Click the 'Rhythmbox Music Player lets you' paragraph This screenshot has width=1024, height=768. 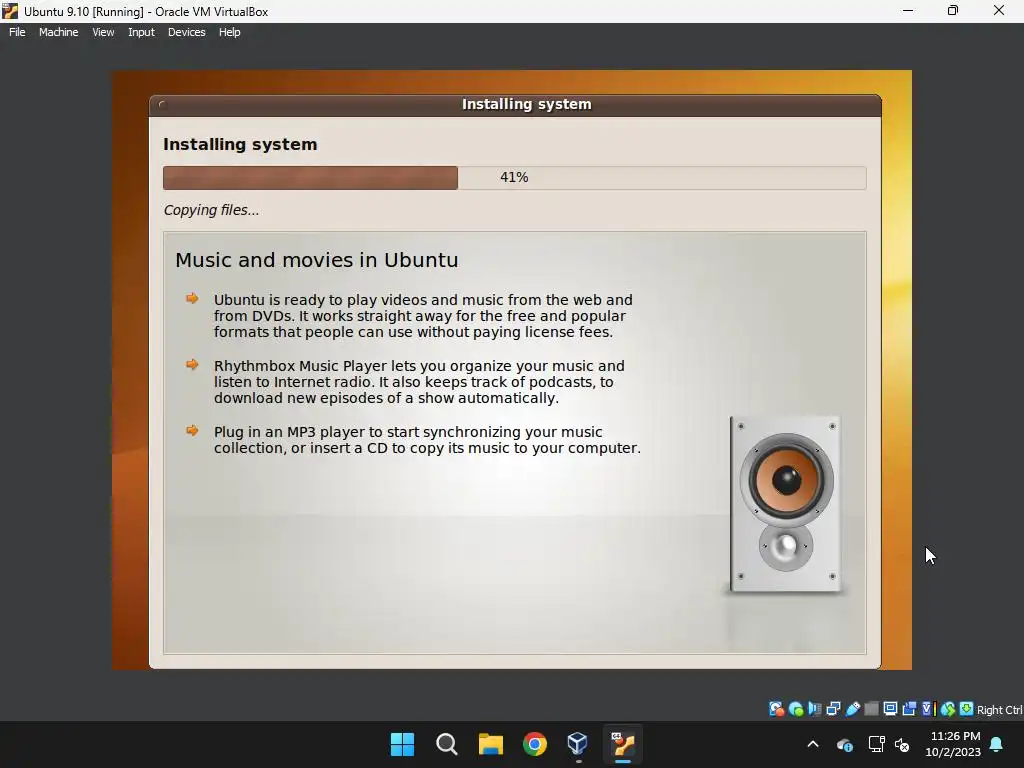(419, 382)
